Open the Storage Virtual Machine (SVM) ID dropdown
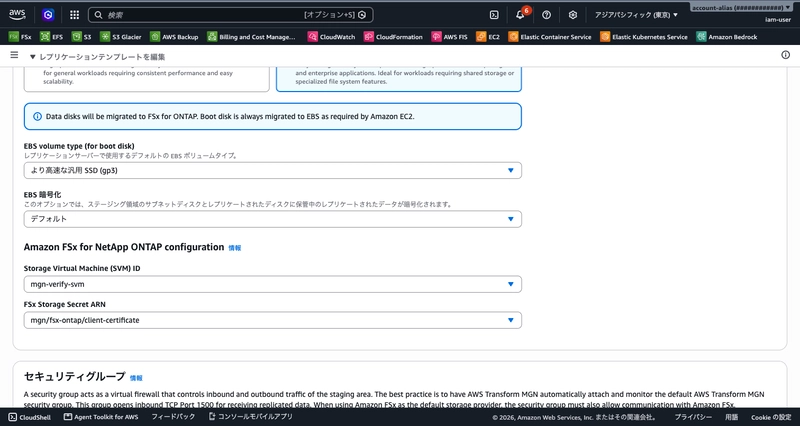This screenshot has width=800, height=426. (x=272, y=284)
